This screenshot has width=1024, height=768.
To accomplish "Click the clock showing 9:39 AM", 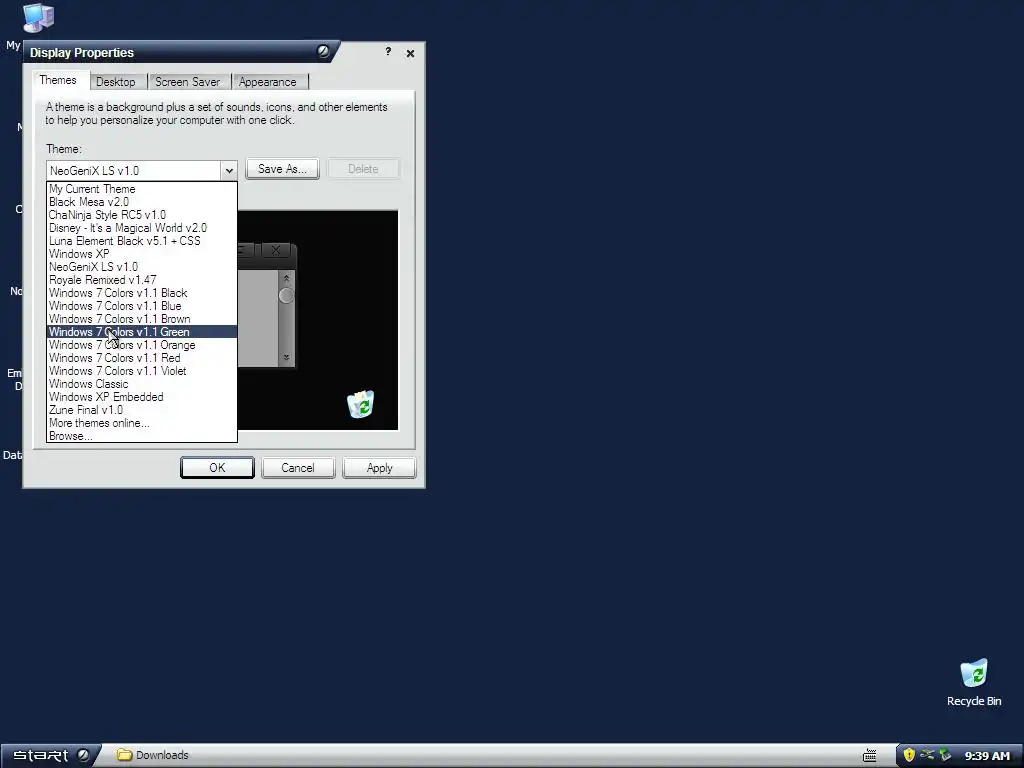I will point(987,756).
